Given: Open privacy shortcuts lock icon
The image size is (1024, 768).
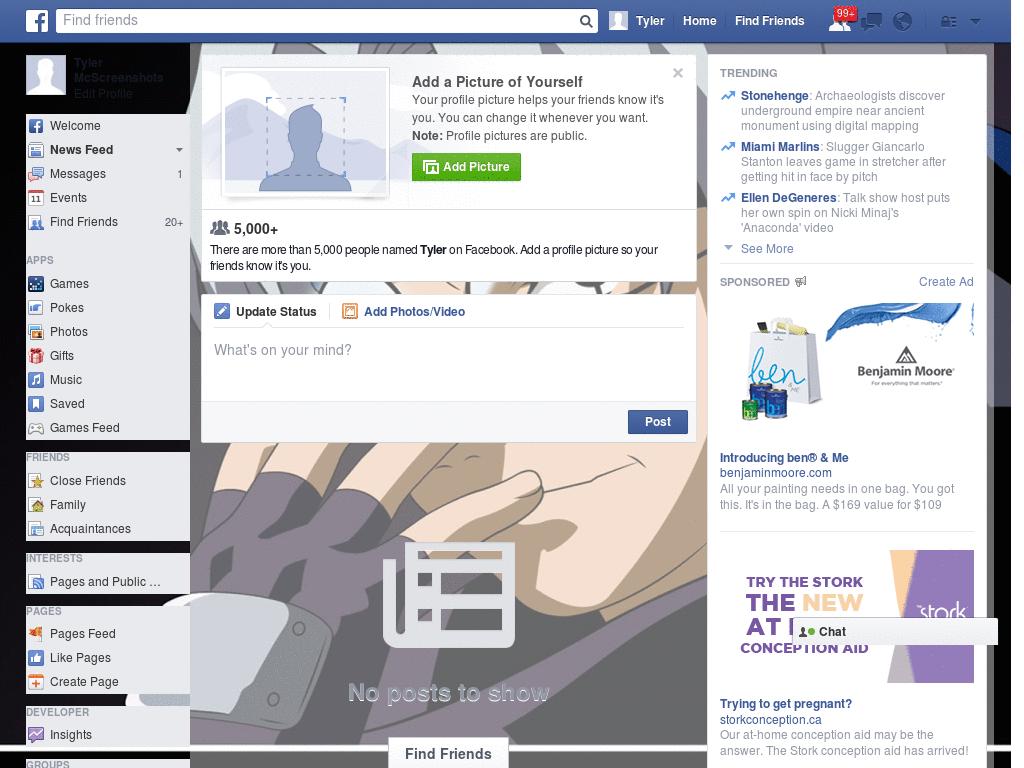Looking at the screenshot, I should (x=948, y=22).
